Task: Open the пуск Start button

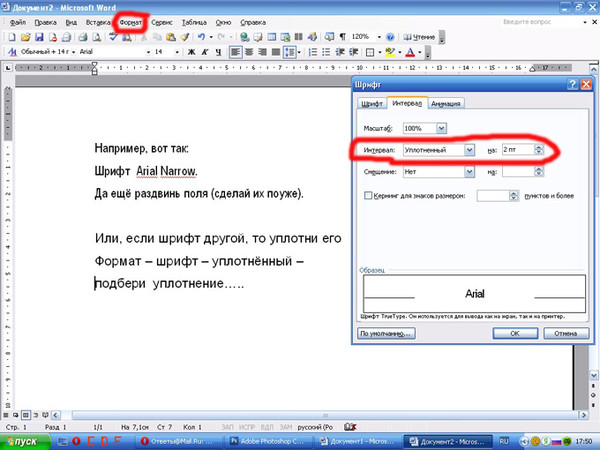Action: tap(25, 442)
